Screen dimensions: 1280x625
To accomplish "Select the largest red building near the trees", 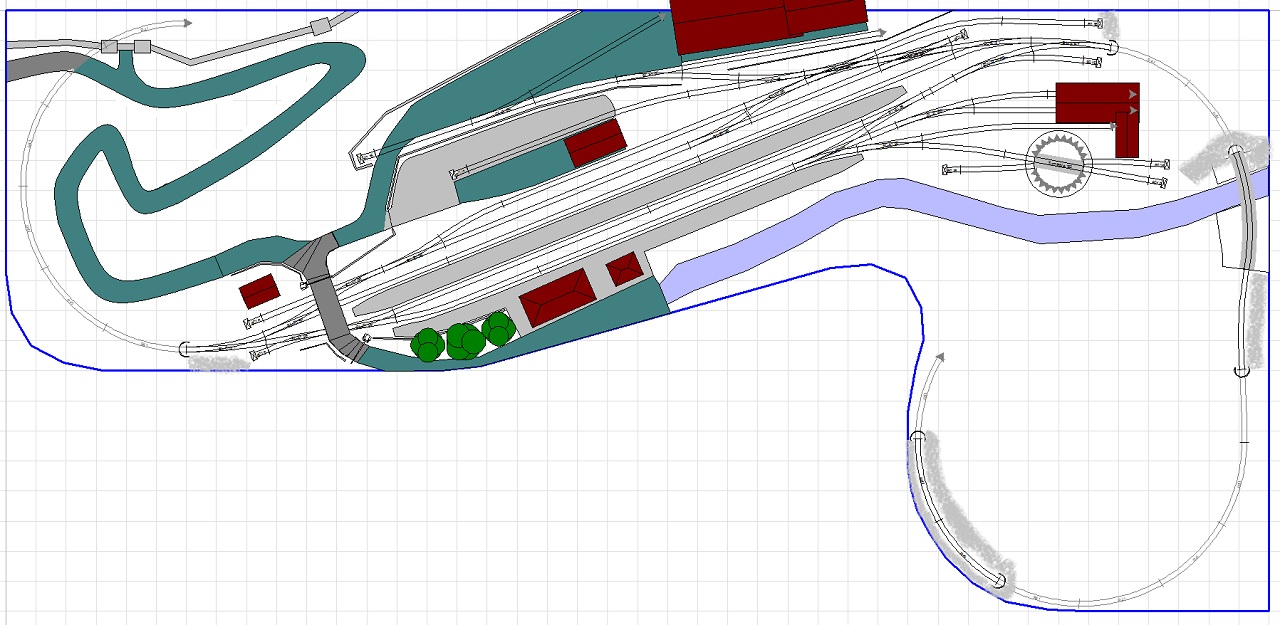I will (x=557, y=297).
